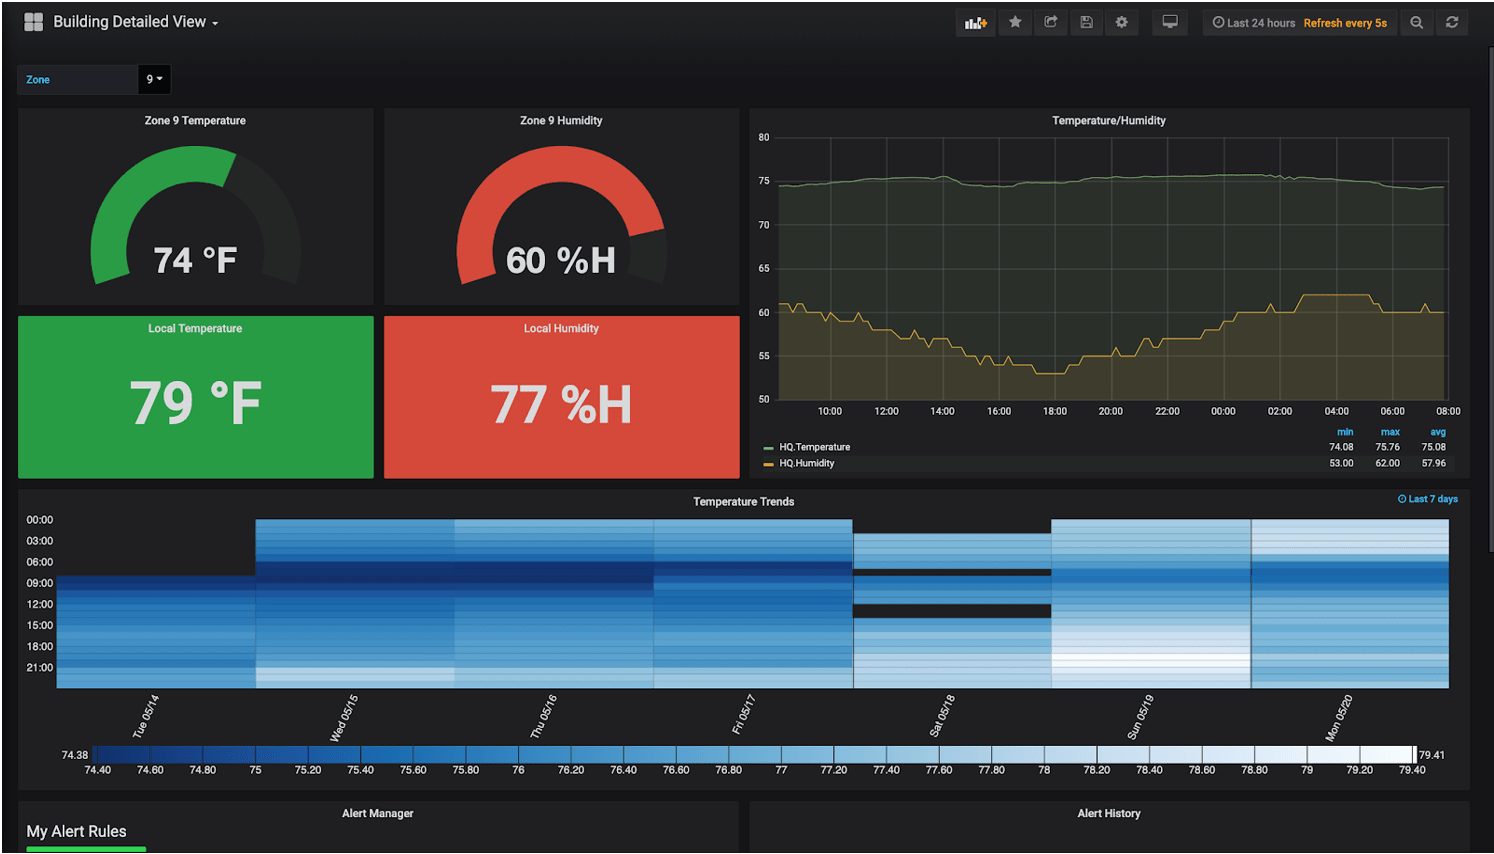1494x854 pixels.
Task: Save the dashboard with disk icon
Action: point(1086,22)
